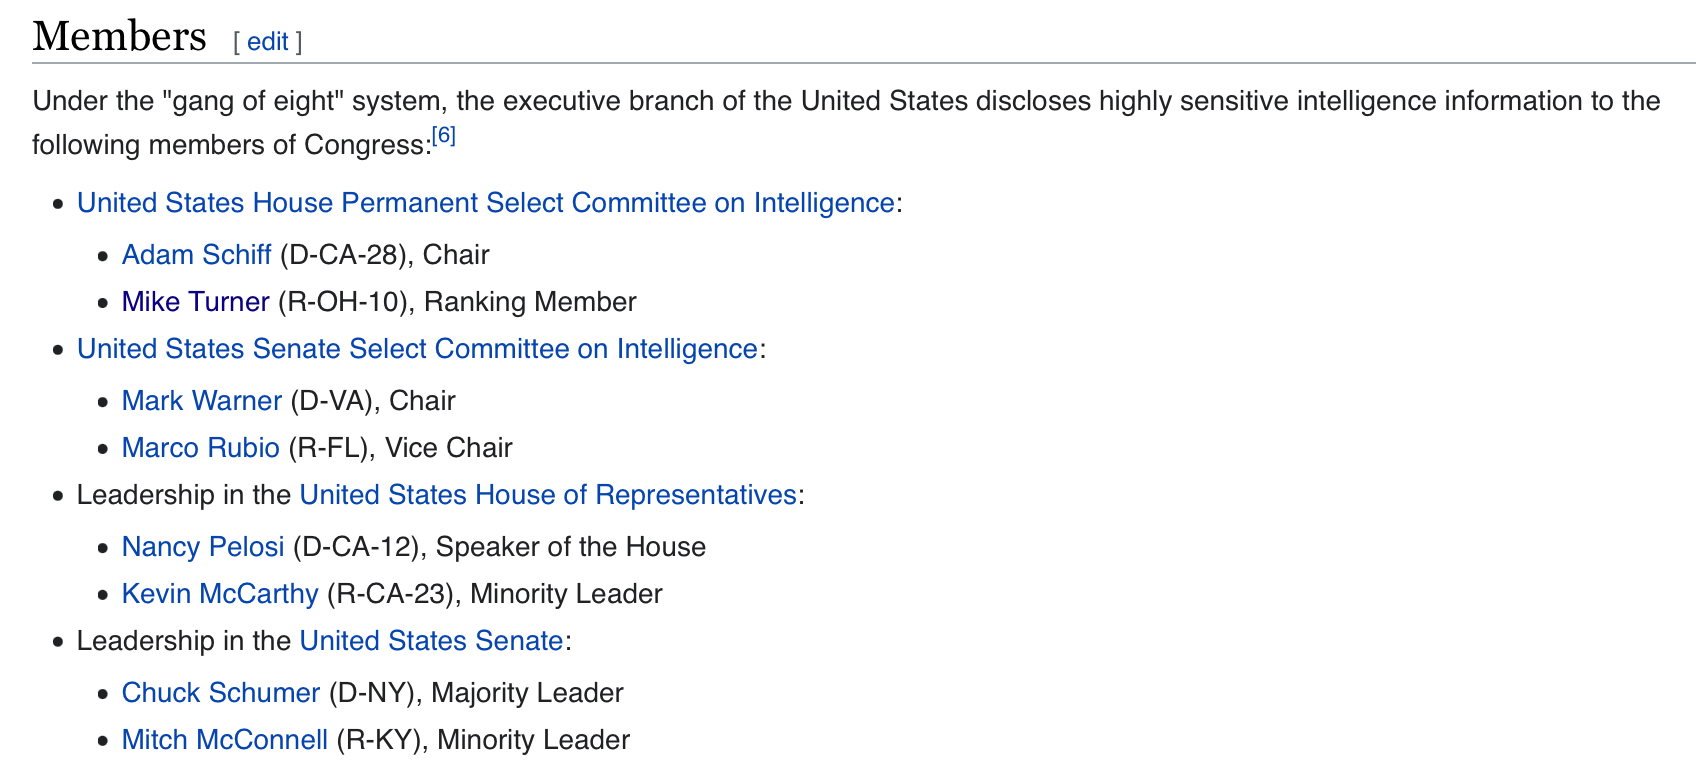Visit the Mark Warner page link
This screenshot has height=779, width=1696.
pyautogui.click(x=201, y=401)
